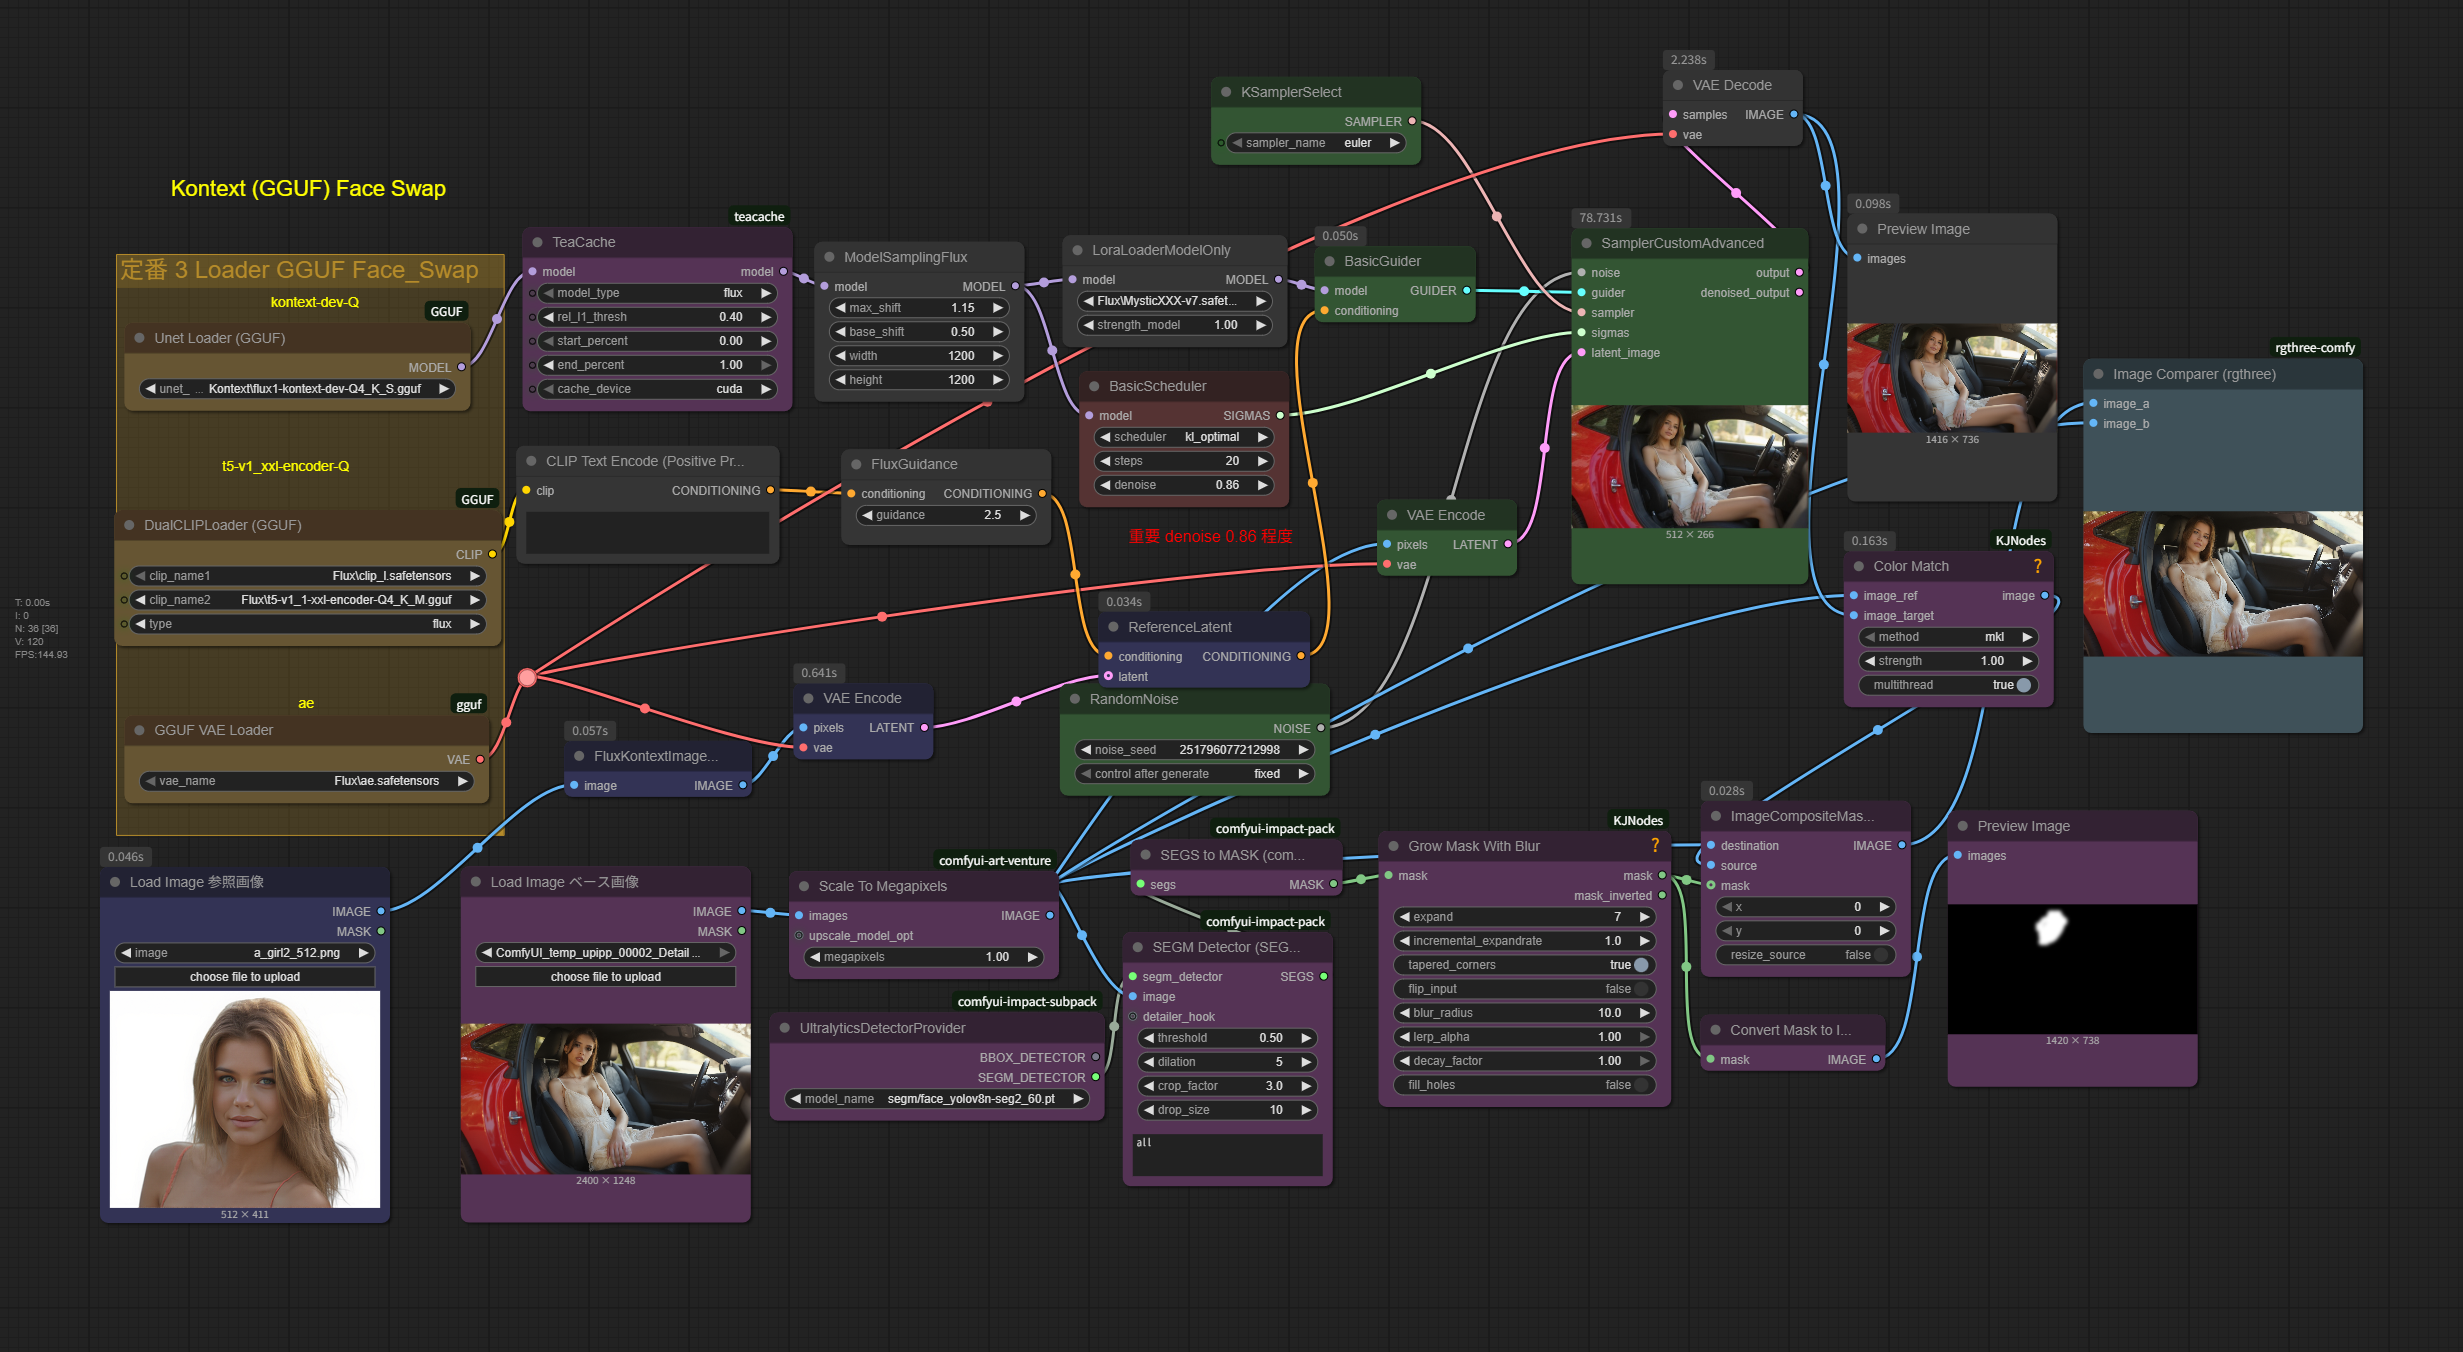Screen dimensions: 2463x1352
Task: Toggle the multithread switch in Color Match
Action: (2023, 685)
